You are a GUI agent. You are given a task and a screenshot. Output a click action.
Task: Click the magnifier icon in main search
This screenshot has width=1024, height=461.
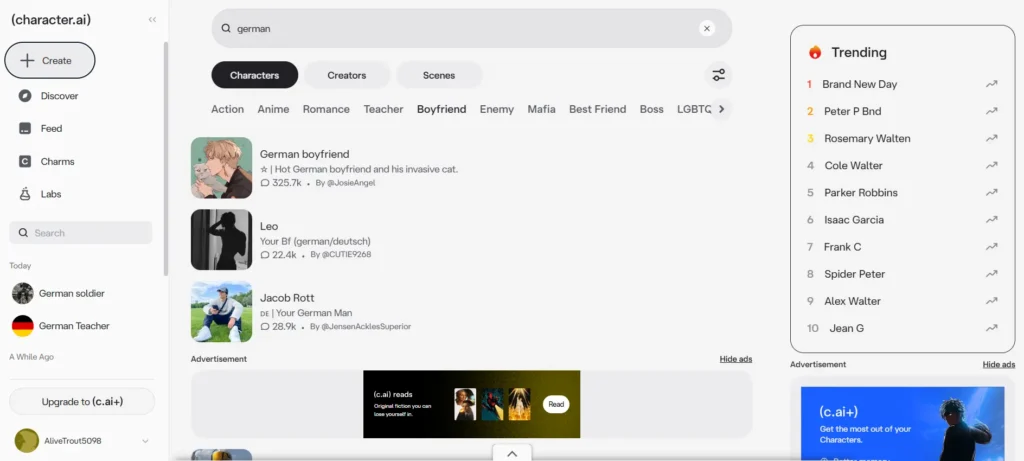226,28
